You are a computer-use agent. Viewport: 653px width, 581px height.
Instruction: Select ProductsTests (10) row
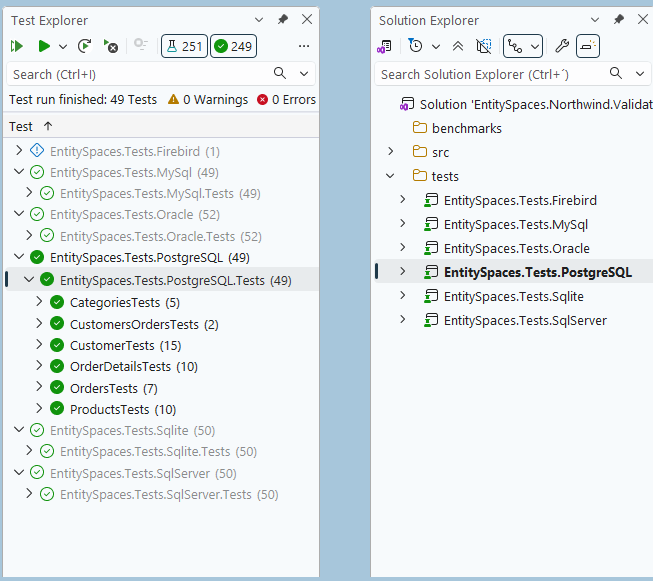tap(123, 409)
